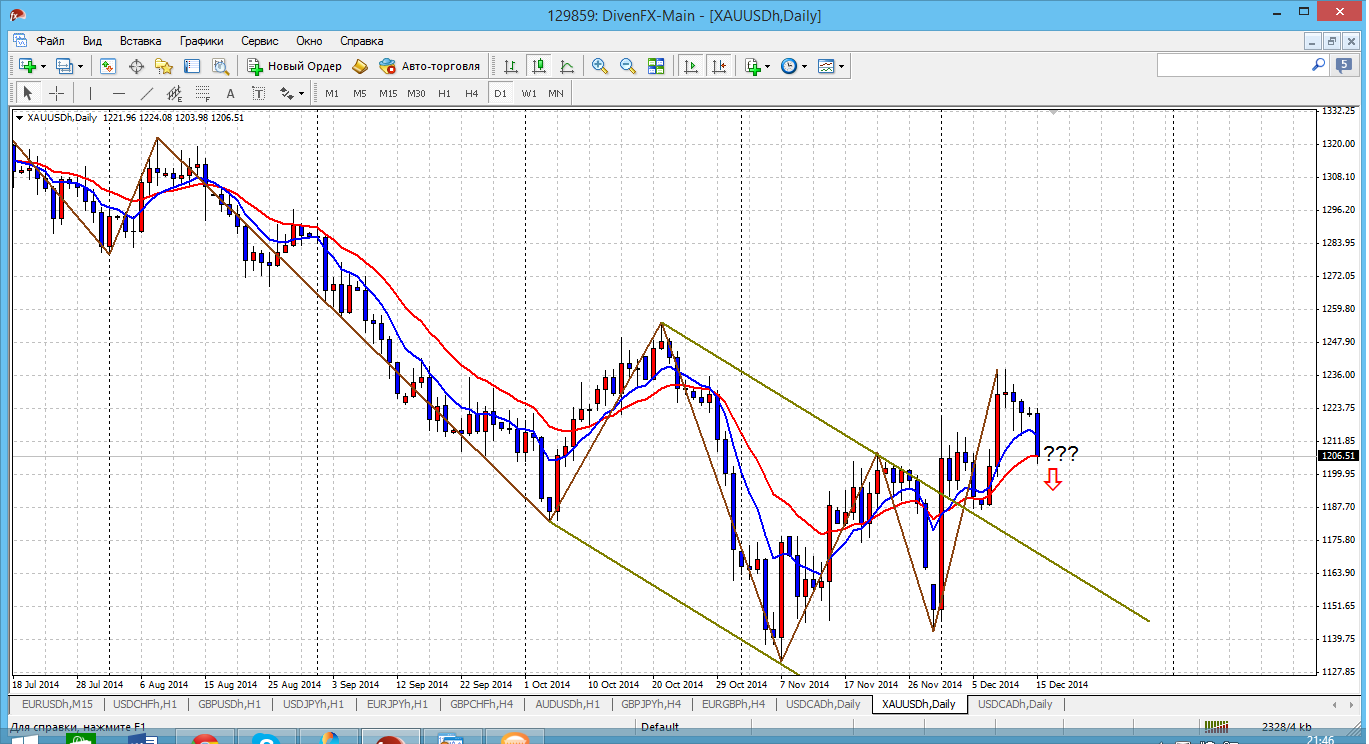Open the Сервис menu
Screen dimensions: 1369x744
point(260,41)
